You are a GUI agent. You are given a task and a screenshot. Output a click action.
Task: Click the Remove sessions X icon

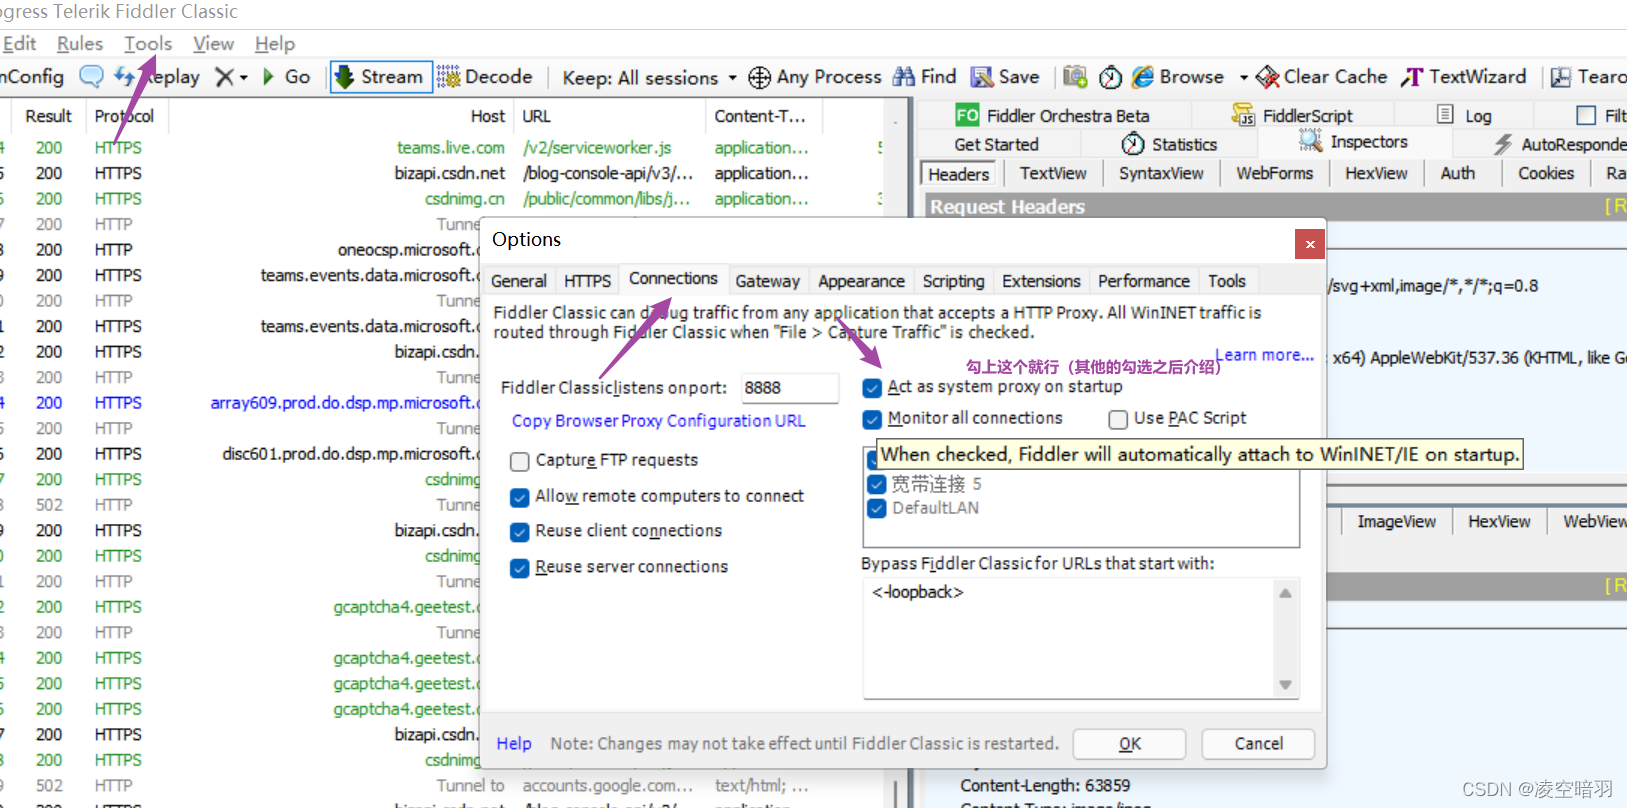pos(225,77)
